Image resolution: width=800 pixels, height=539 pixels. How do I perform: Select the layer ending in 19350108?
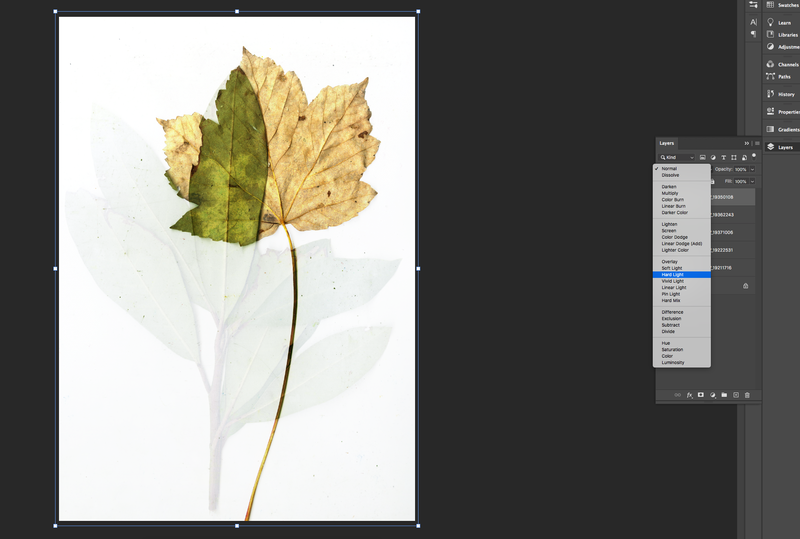(732, 197)
